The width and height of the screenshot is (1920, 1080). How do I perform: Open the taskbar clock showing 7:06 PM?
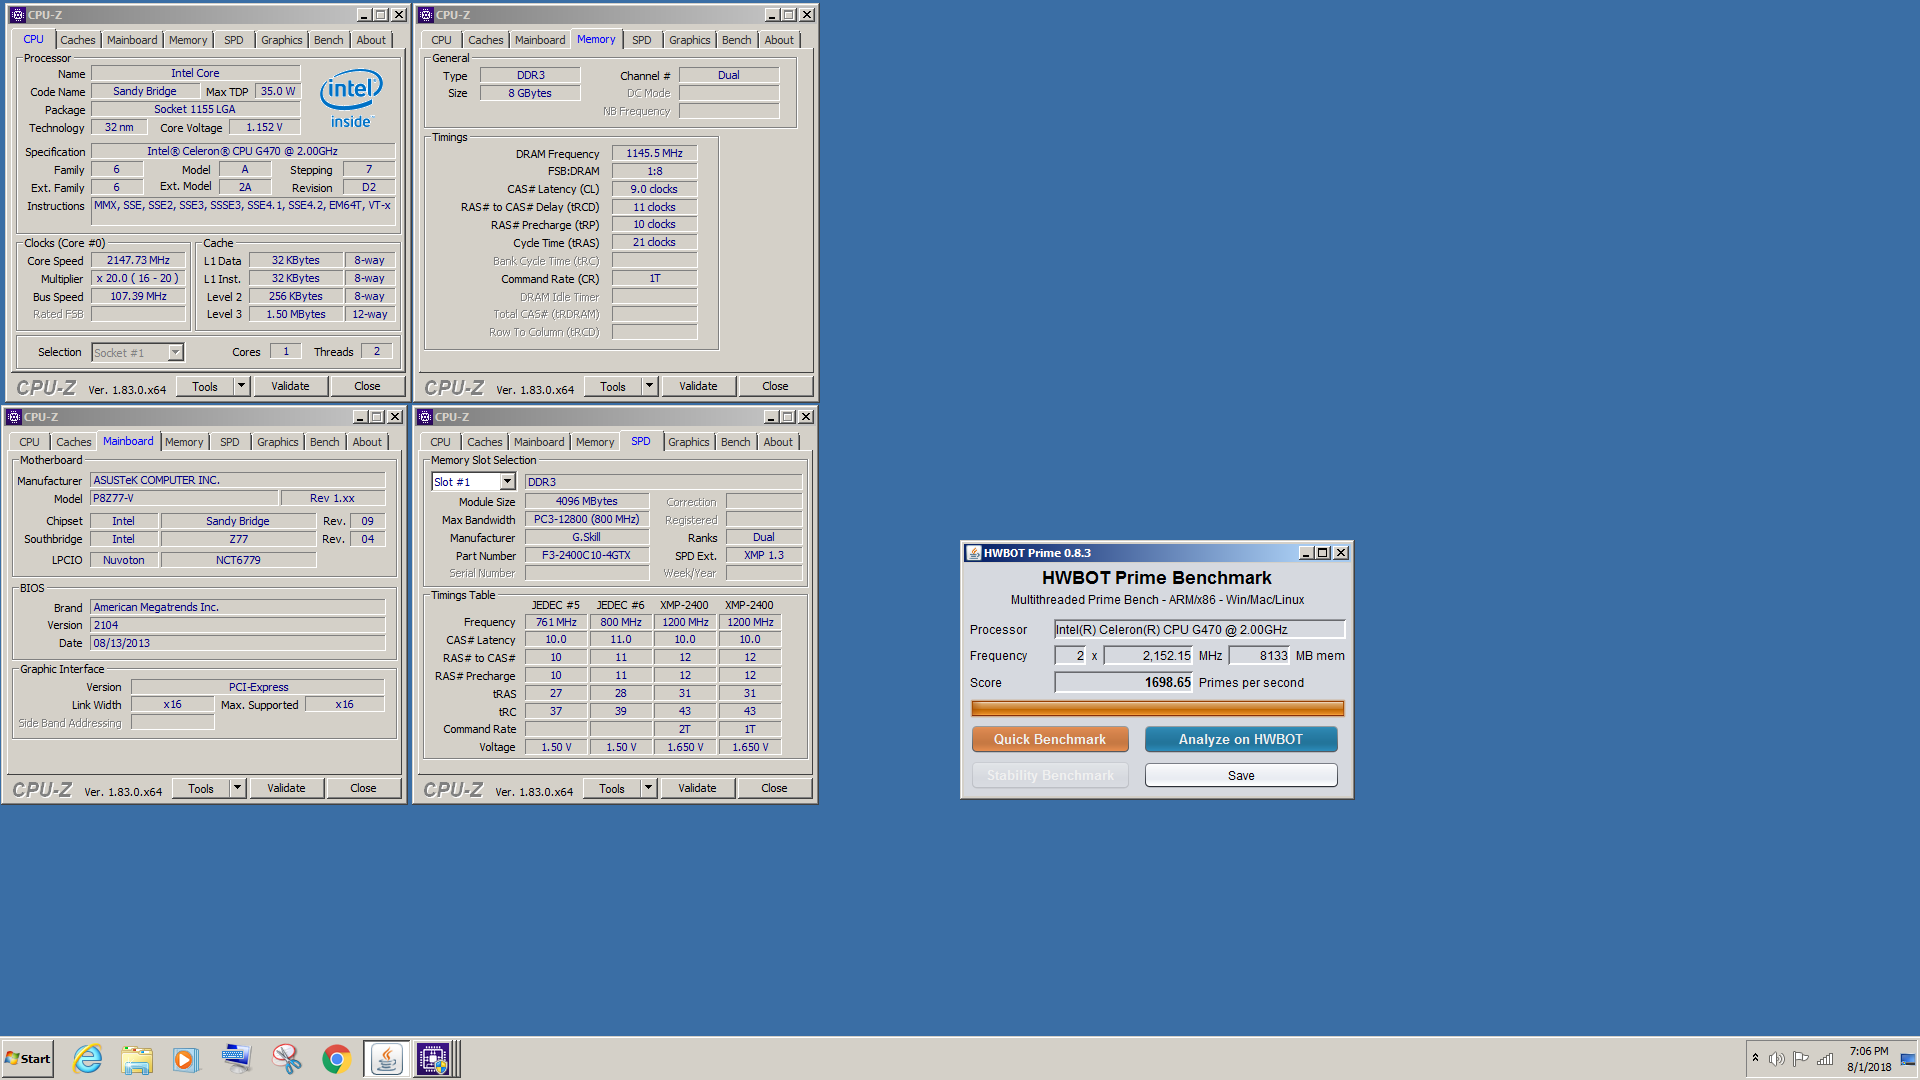(x=1869, y=1059)
